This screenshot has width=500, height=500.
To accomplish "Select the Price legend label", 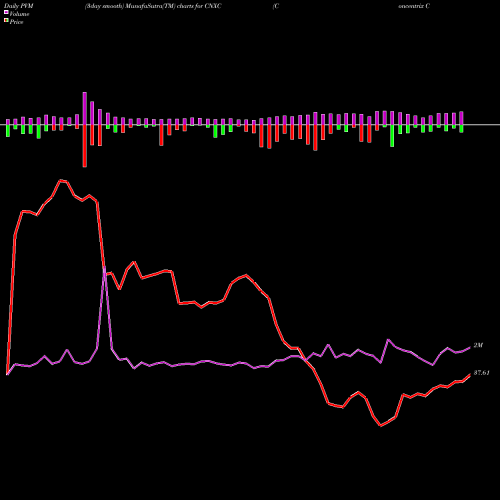I will [17, 22].
